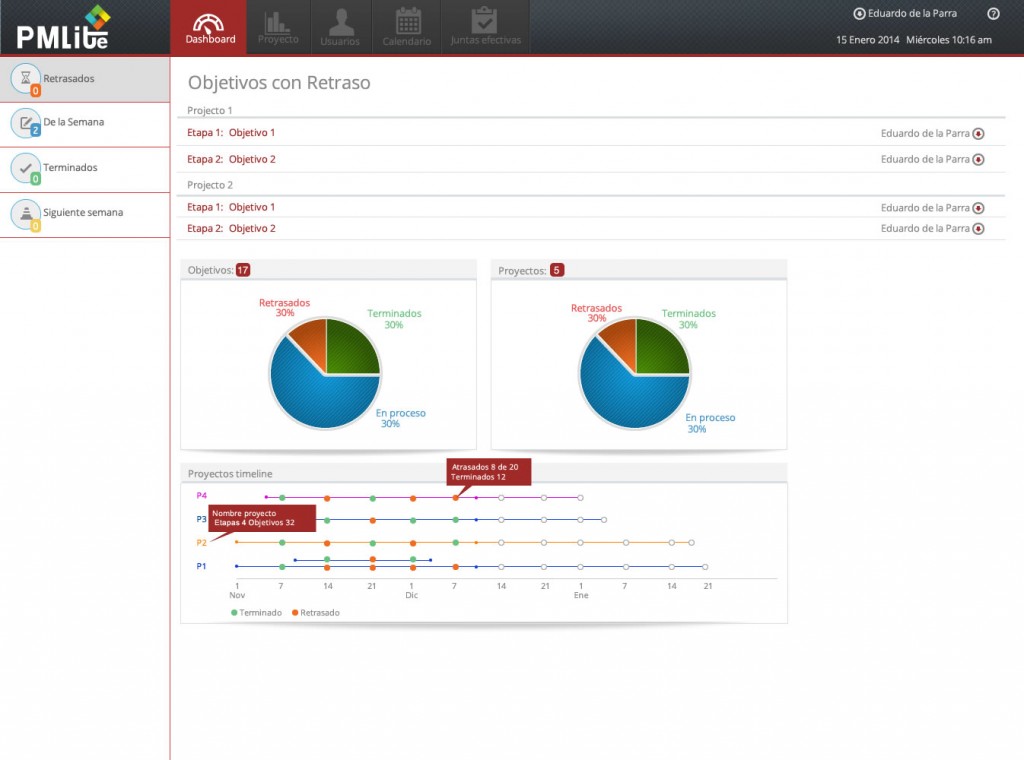
Task: Open Projecto 2 Etapa 1: Objetivo 1
Action: 231,207
